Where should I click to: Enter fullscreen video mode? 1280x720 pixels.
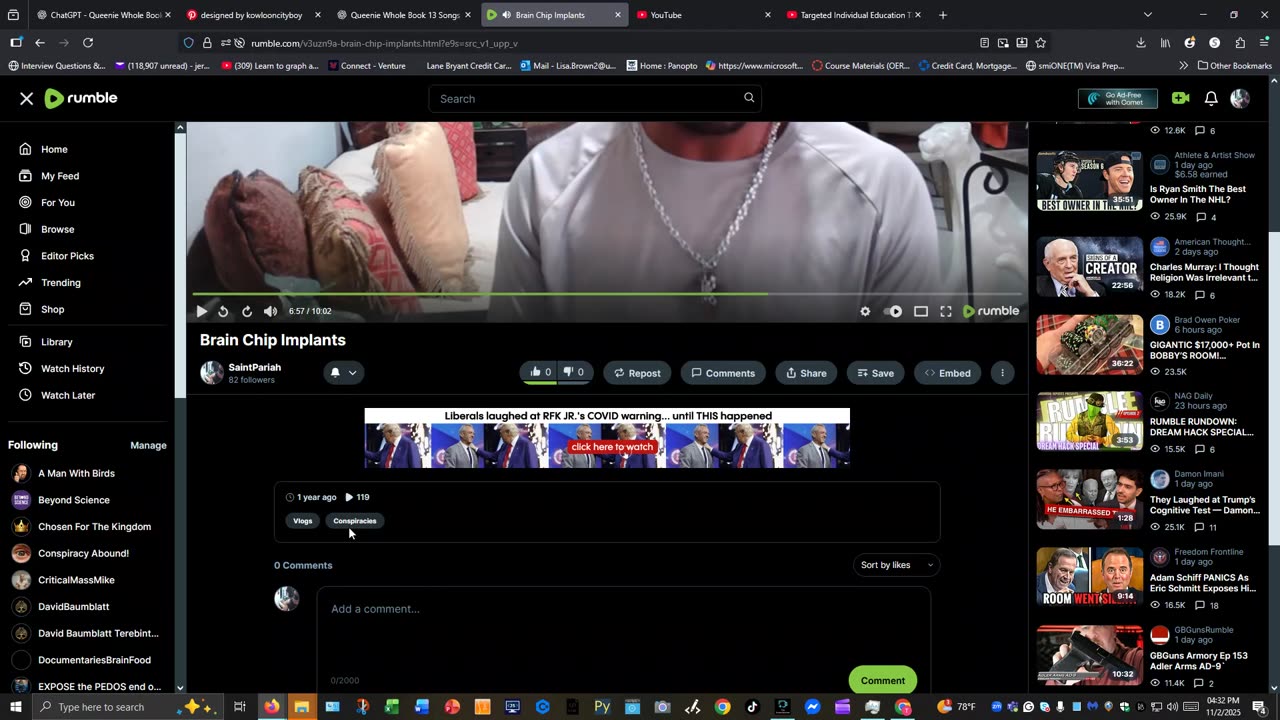pos(946,311)
